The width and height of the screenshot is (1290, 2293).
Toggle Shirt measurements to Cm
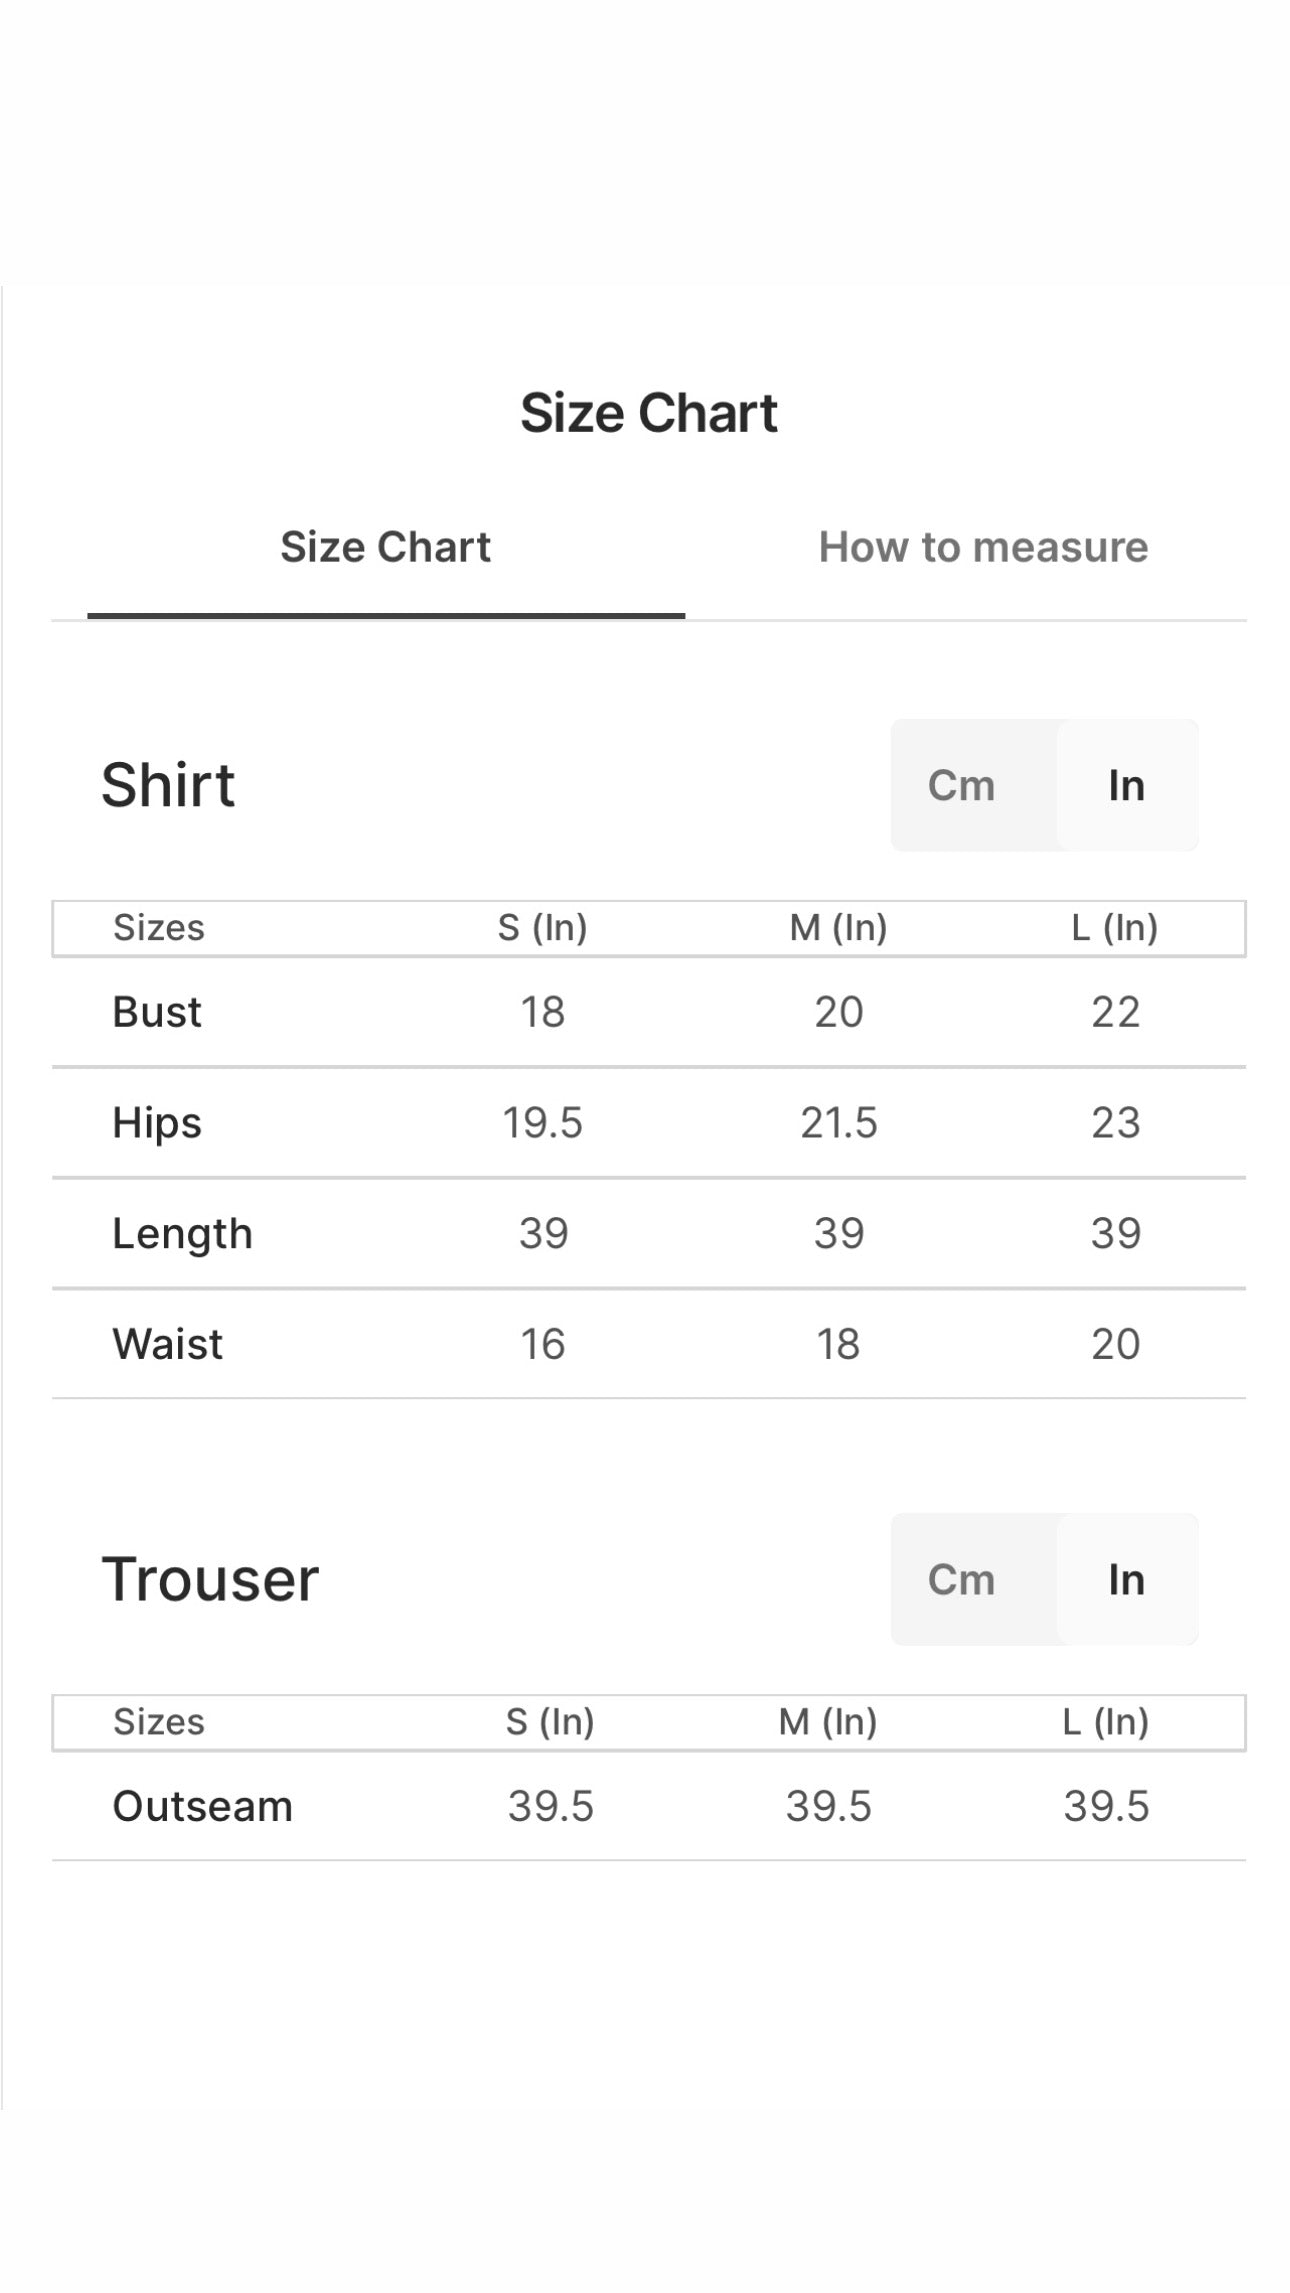tap(961, 785)
